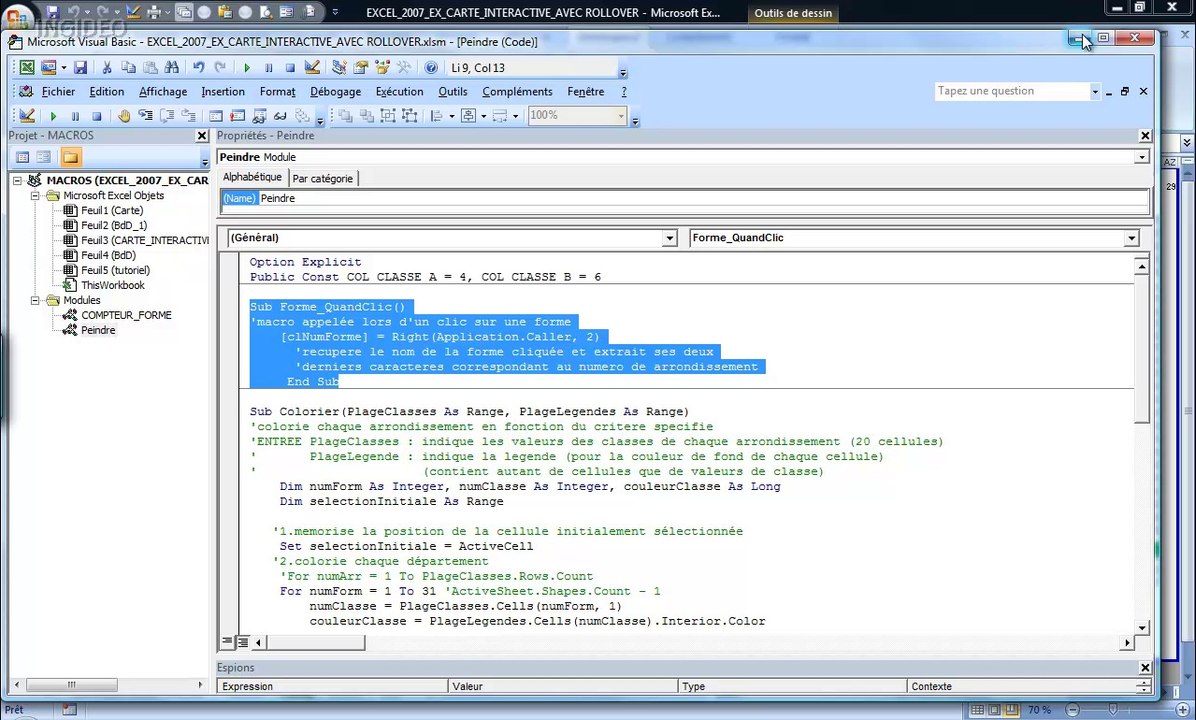
Task: Open the Exécution menu
Action: 399,92
